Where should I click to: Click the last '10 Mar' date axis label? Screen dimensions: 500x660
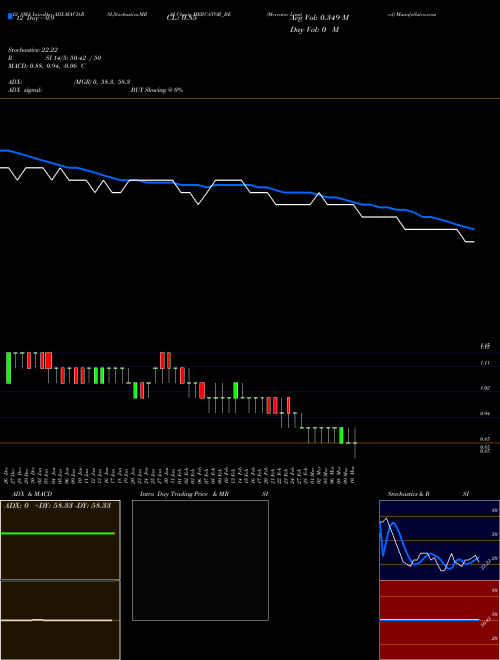click(x=353, y=475)
